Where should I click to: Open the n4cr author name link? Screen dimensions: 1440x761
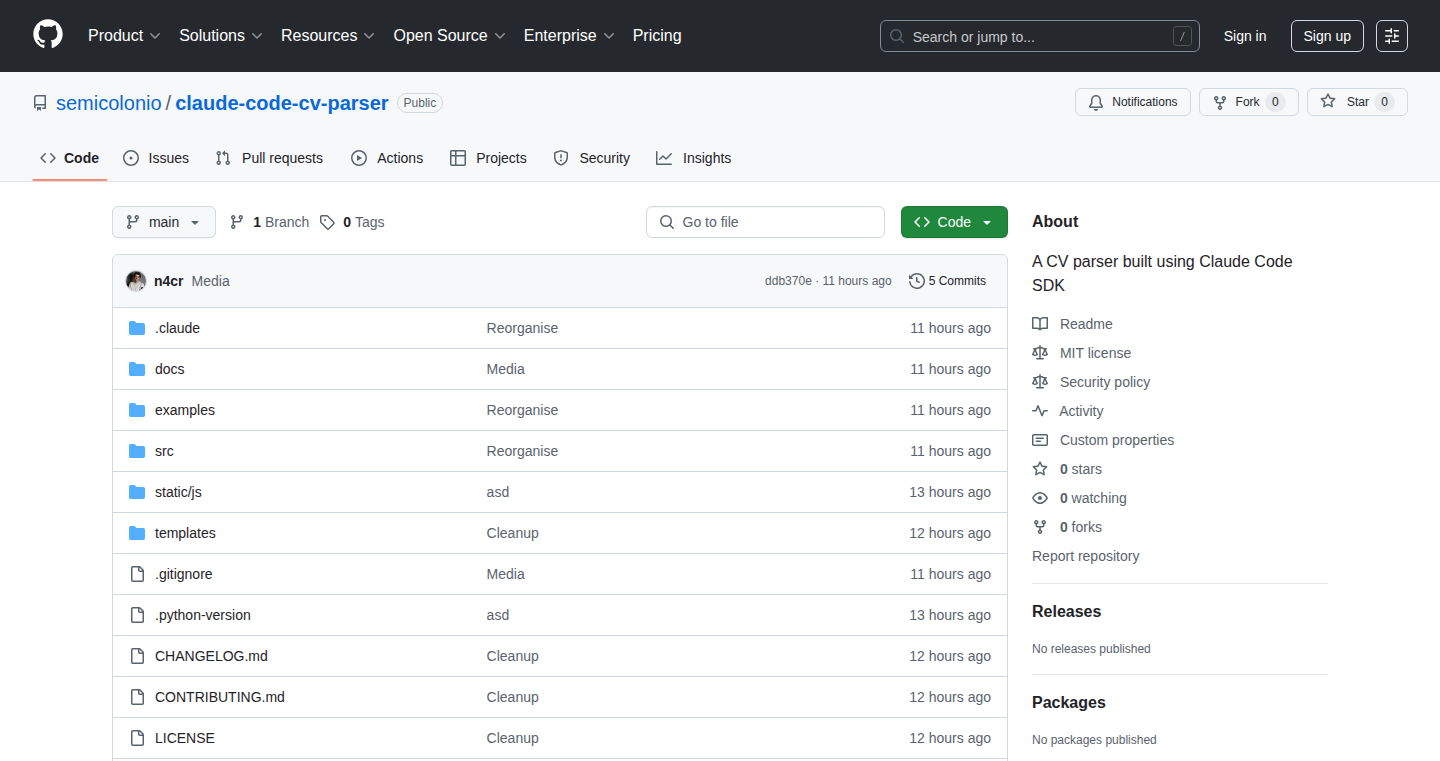click(x=168, y=281)
